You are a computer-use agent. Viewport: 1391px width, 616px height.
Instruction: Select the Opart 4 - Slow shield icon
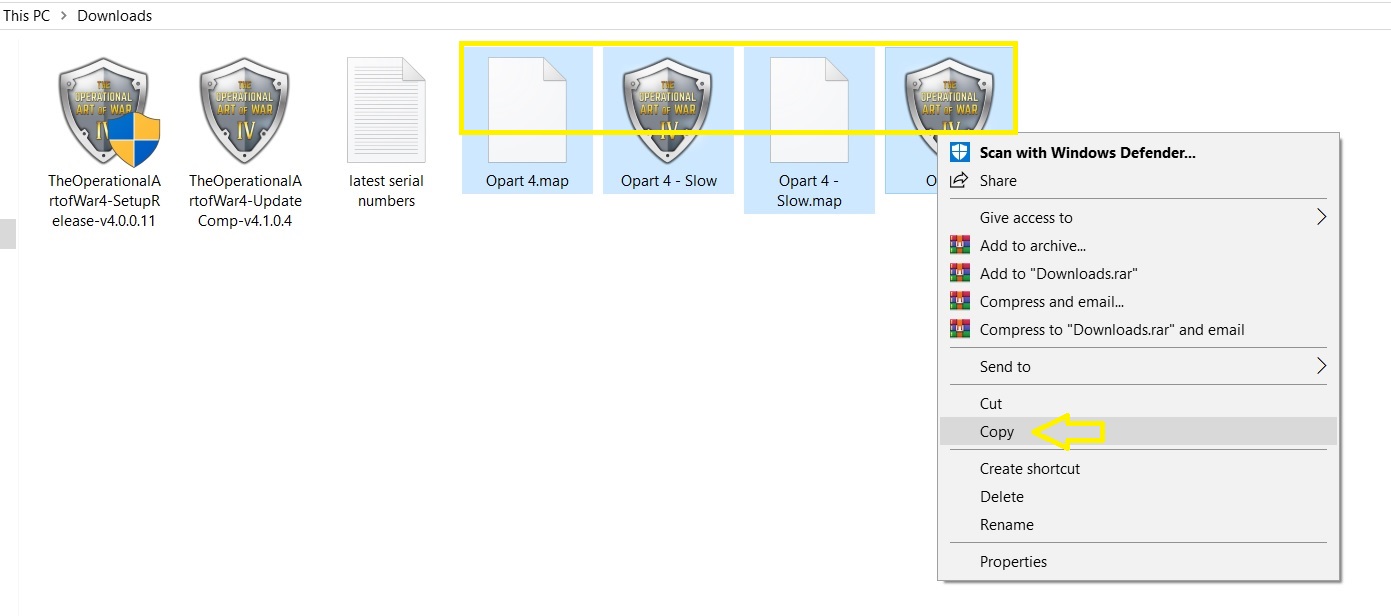tap(669, 111)
